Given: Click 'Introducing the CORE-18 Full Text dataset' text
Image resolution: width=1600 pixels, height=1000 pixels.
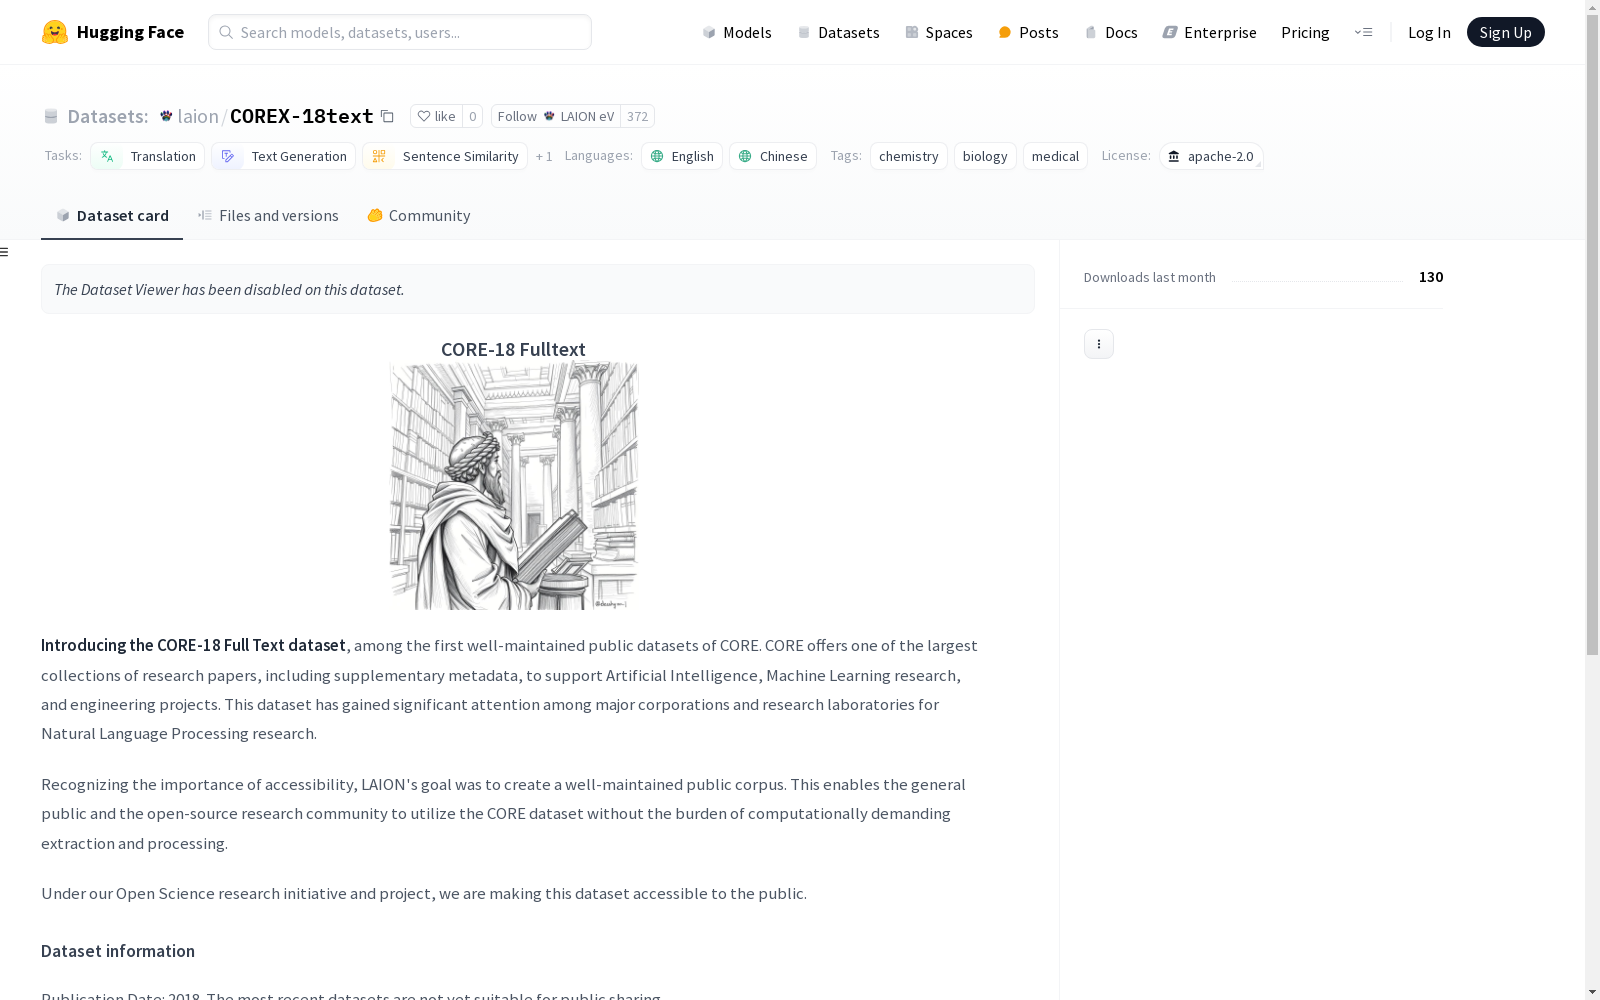Looking at the screenshot, I should click(x=193, y=646).
